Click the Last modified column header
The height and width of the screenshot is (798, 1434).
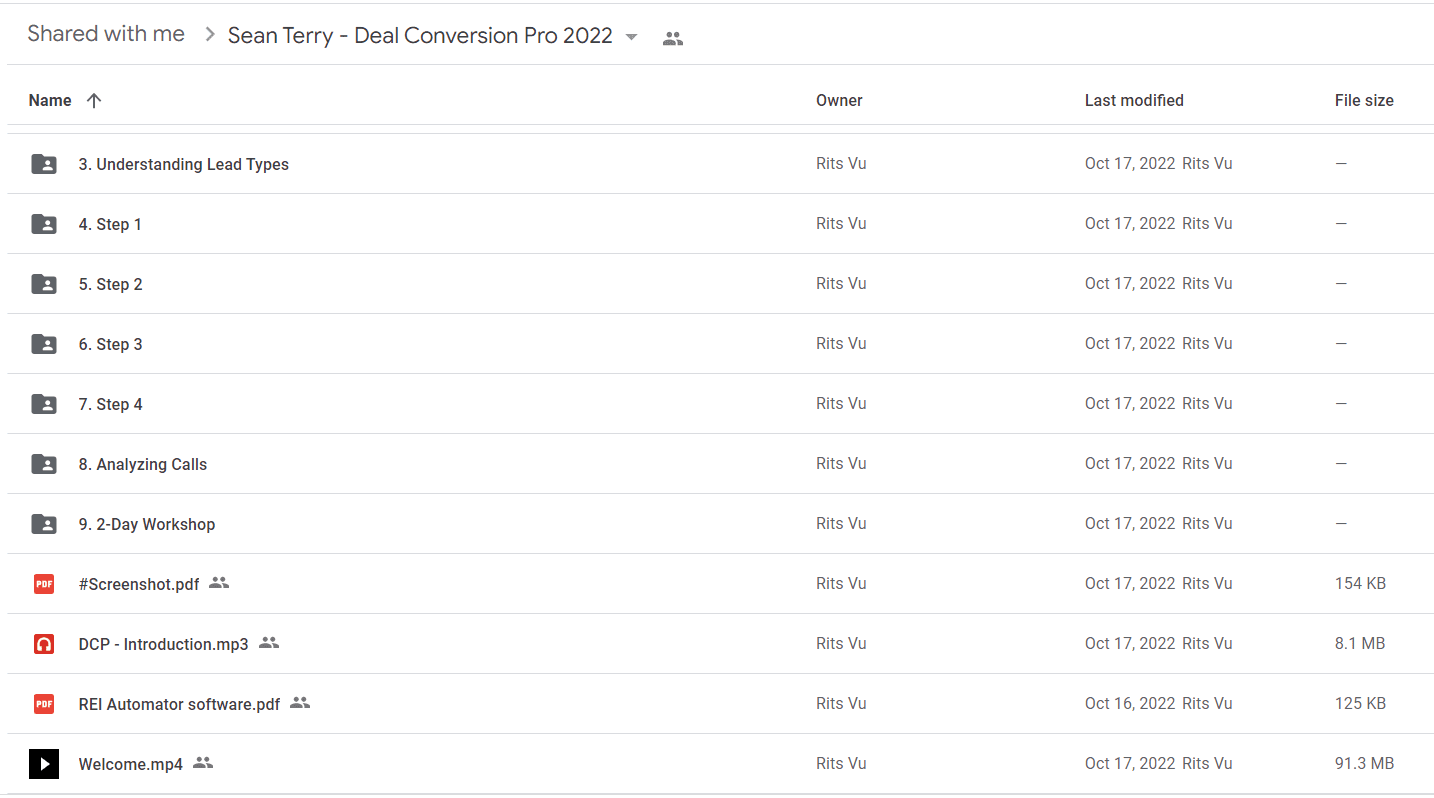pos(1134,100)
